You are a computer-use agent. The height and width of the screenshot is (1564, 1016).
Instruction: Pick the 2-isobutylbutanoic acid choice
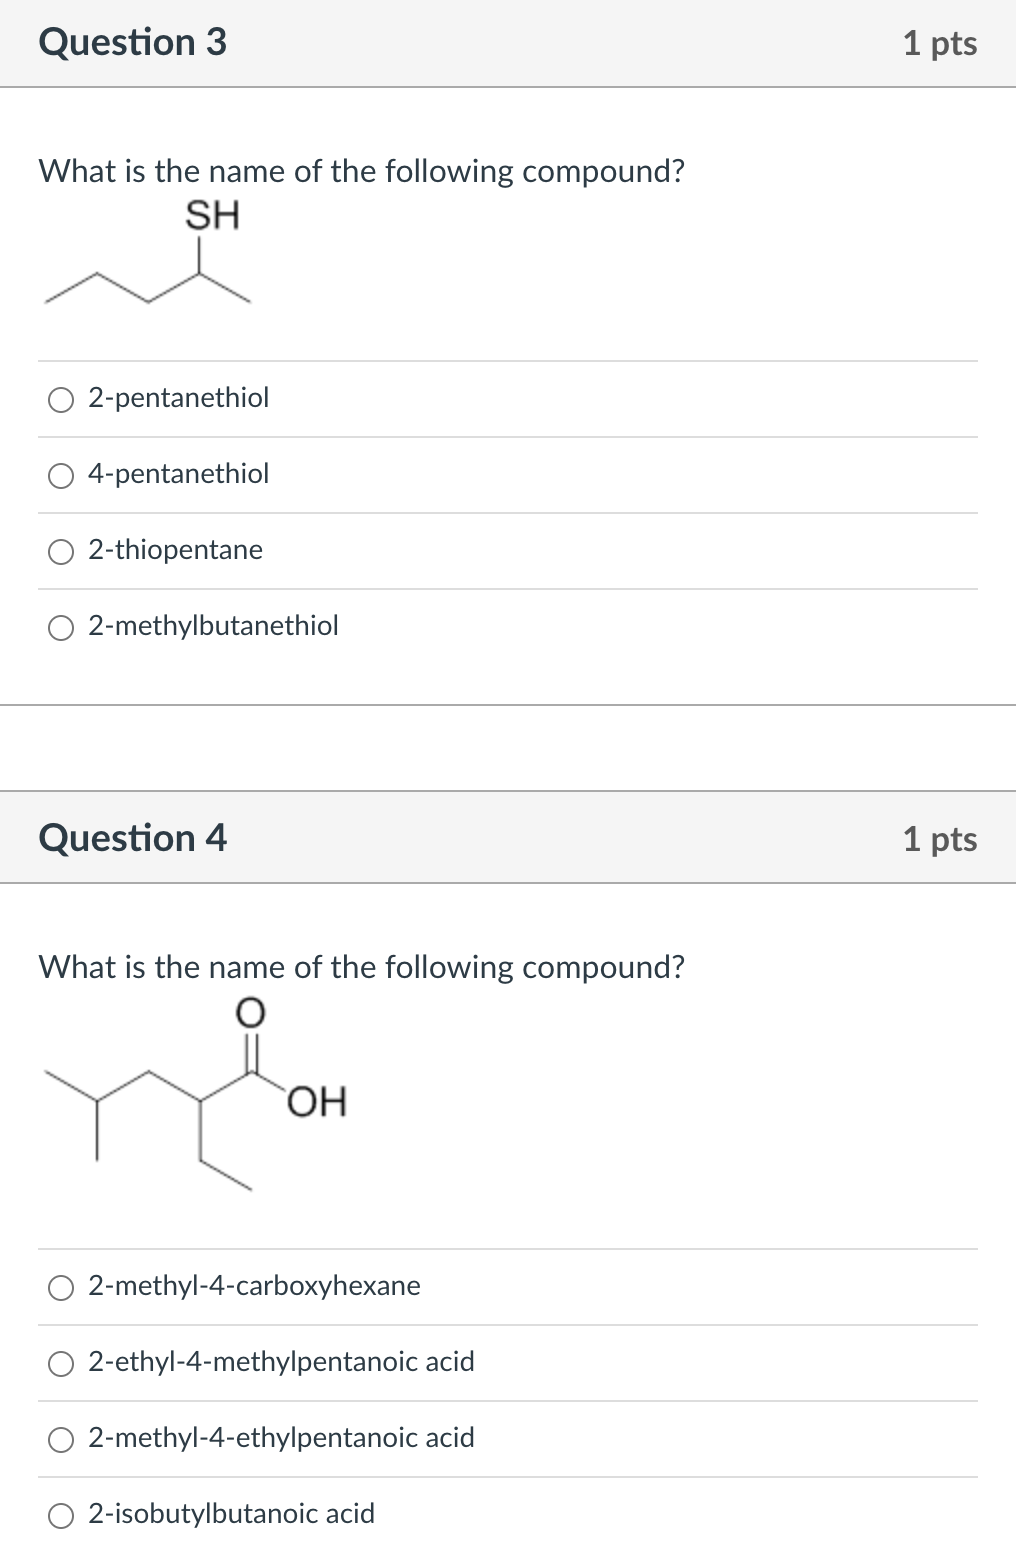(x=61, y=1515)
